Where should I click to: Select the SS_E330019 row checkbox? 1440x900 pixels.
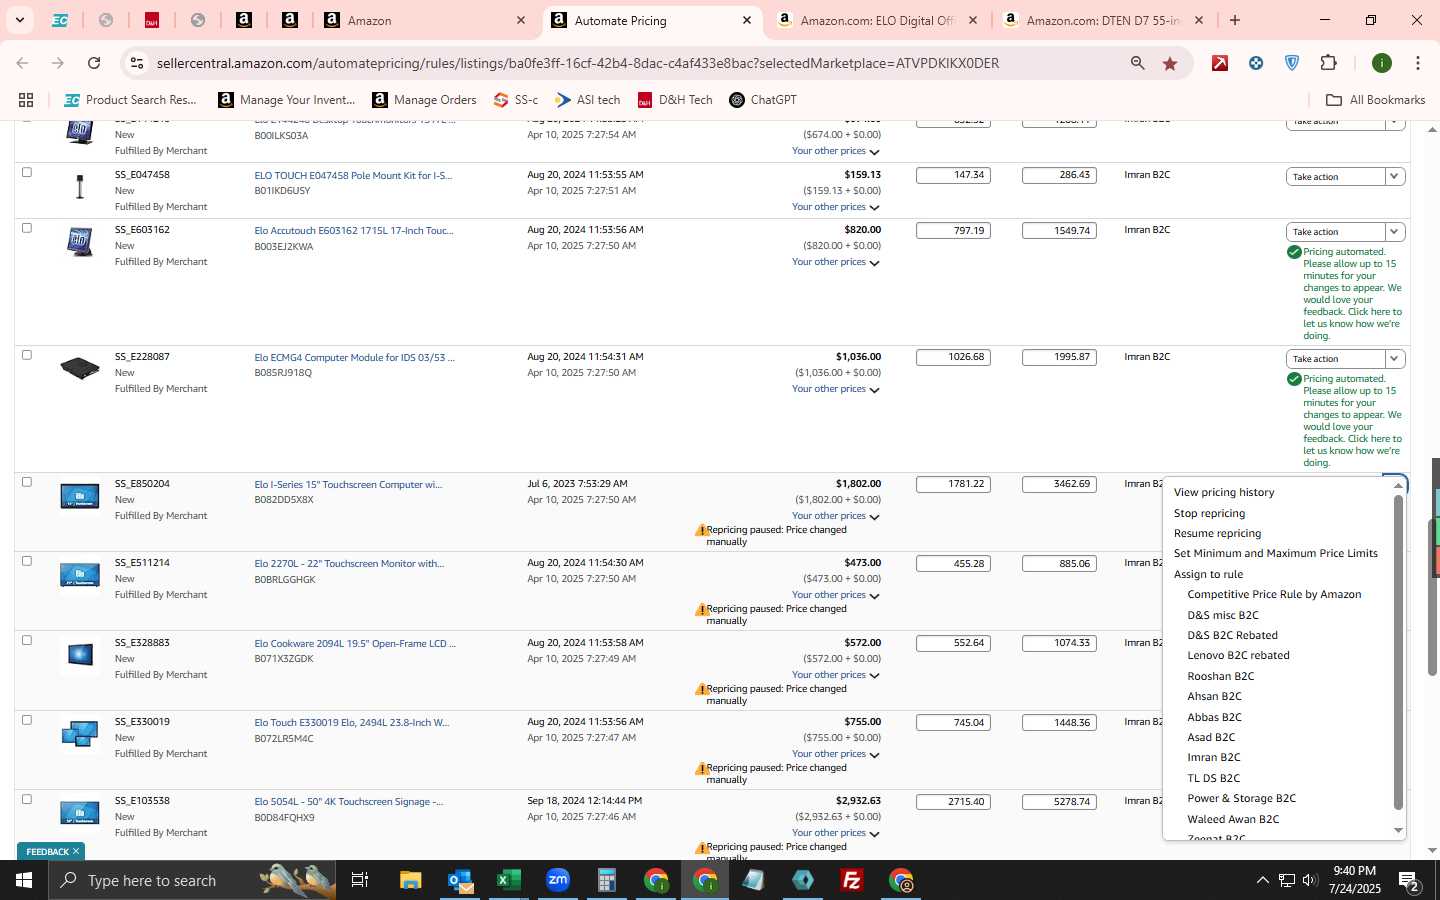(x=27, y=720)
